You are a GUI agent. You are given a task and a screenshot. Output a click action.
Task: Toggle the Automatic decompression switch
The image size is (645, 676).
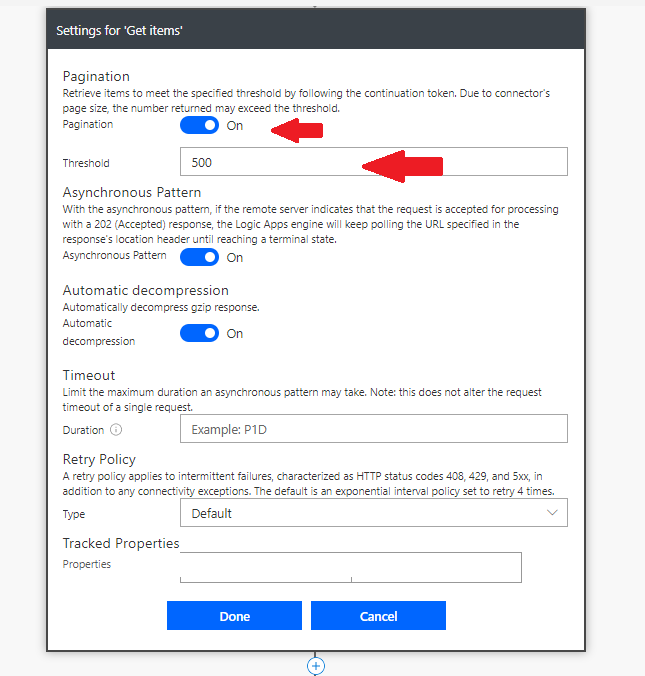199,333
